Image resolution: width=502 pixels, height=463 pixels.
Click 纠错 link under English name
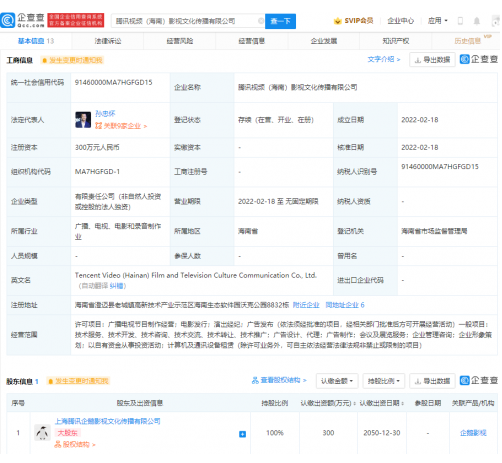(x=116, y=286)
